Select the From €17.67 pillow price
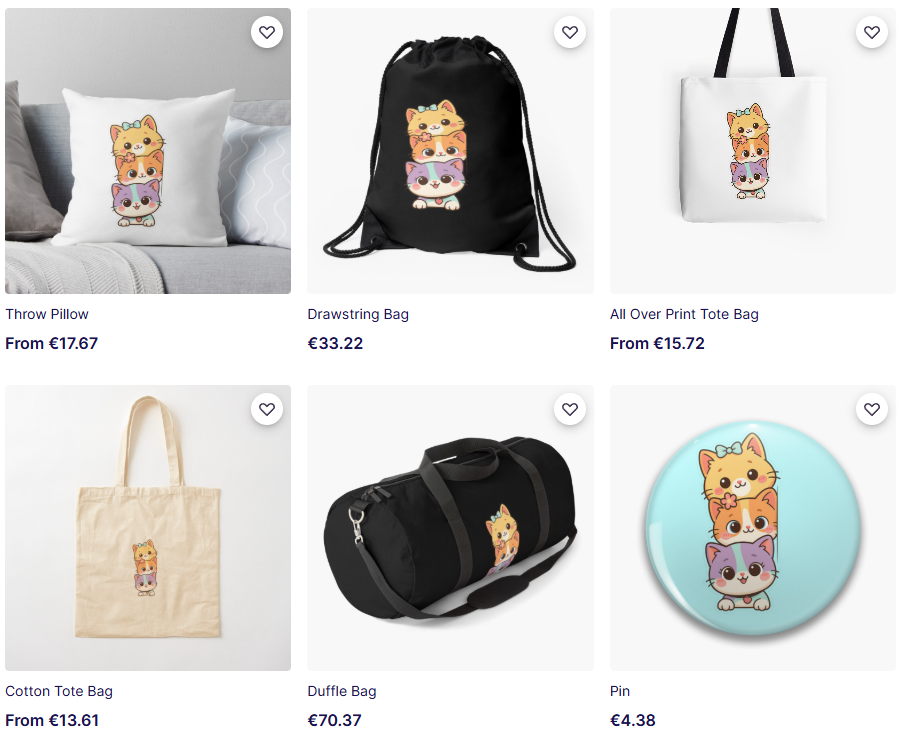The height and width of the screenshot is (749, 901). click(x=52, y=343)
